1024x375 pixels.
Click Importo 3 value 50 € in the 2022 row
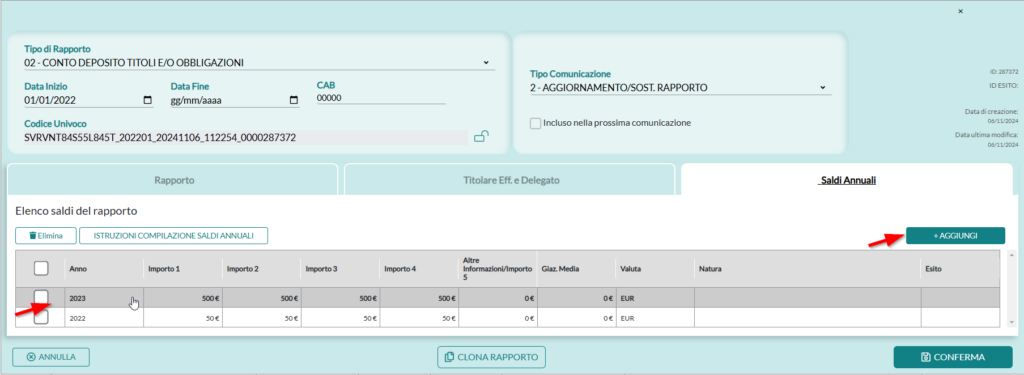coord(340,318)
